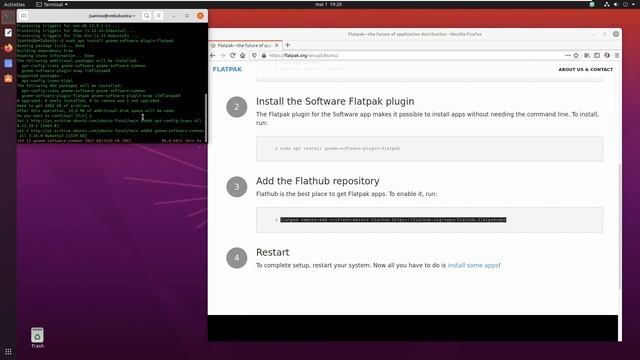Open terminal hamburger menu
Screen dimensions: 640x360
click(159, 16)
